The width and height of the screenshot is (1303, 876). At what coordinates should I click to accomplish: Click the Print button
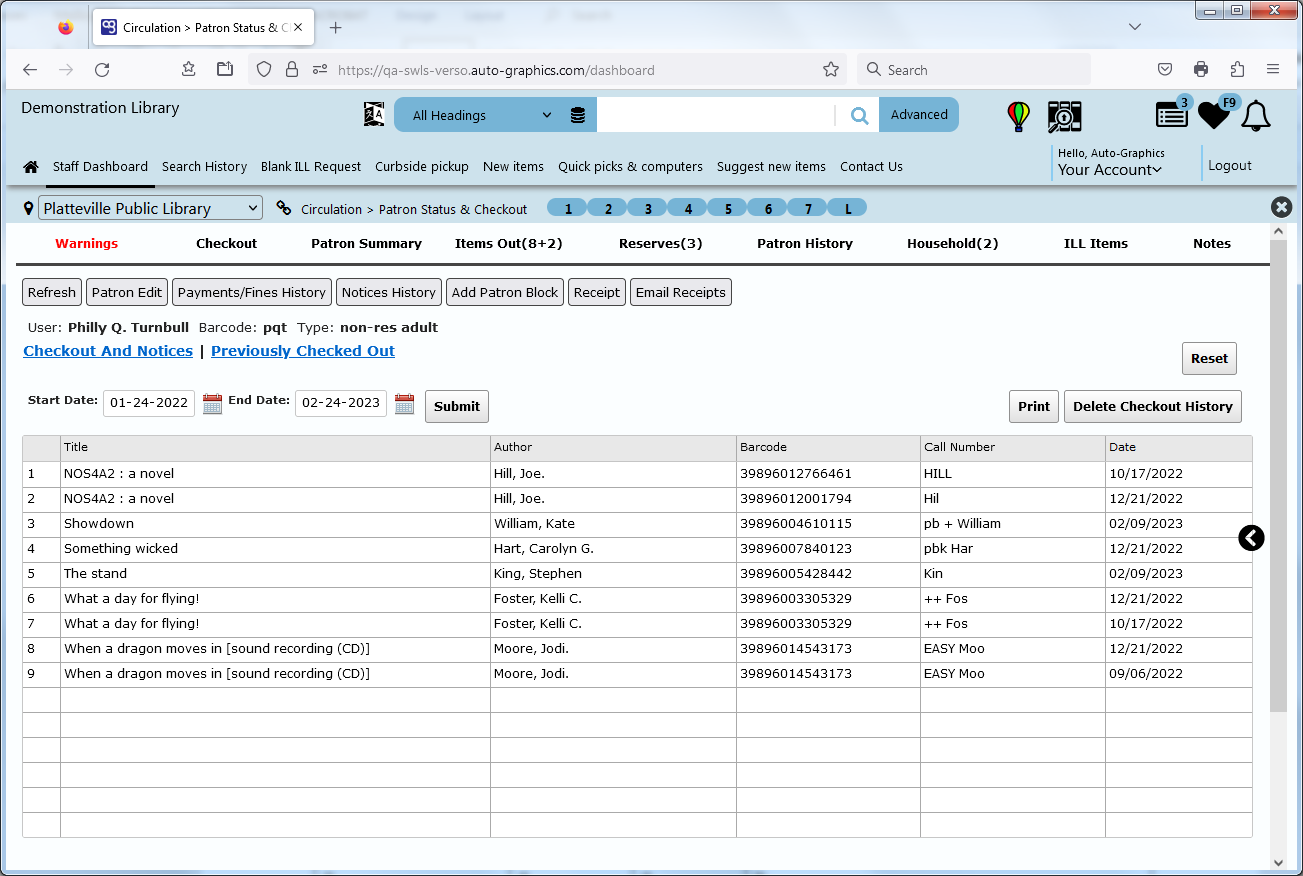coord(1034,406)
